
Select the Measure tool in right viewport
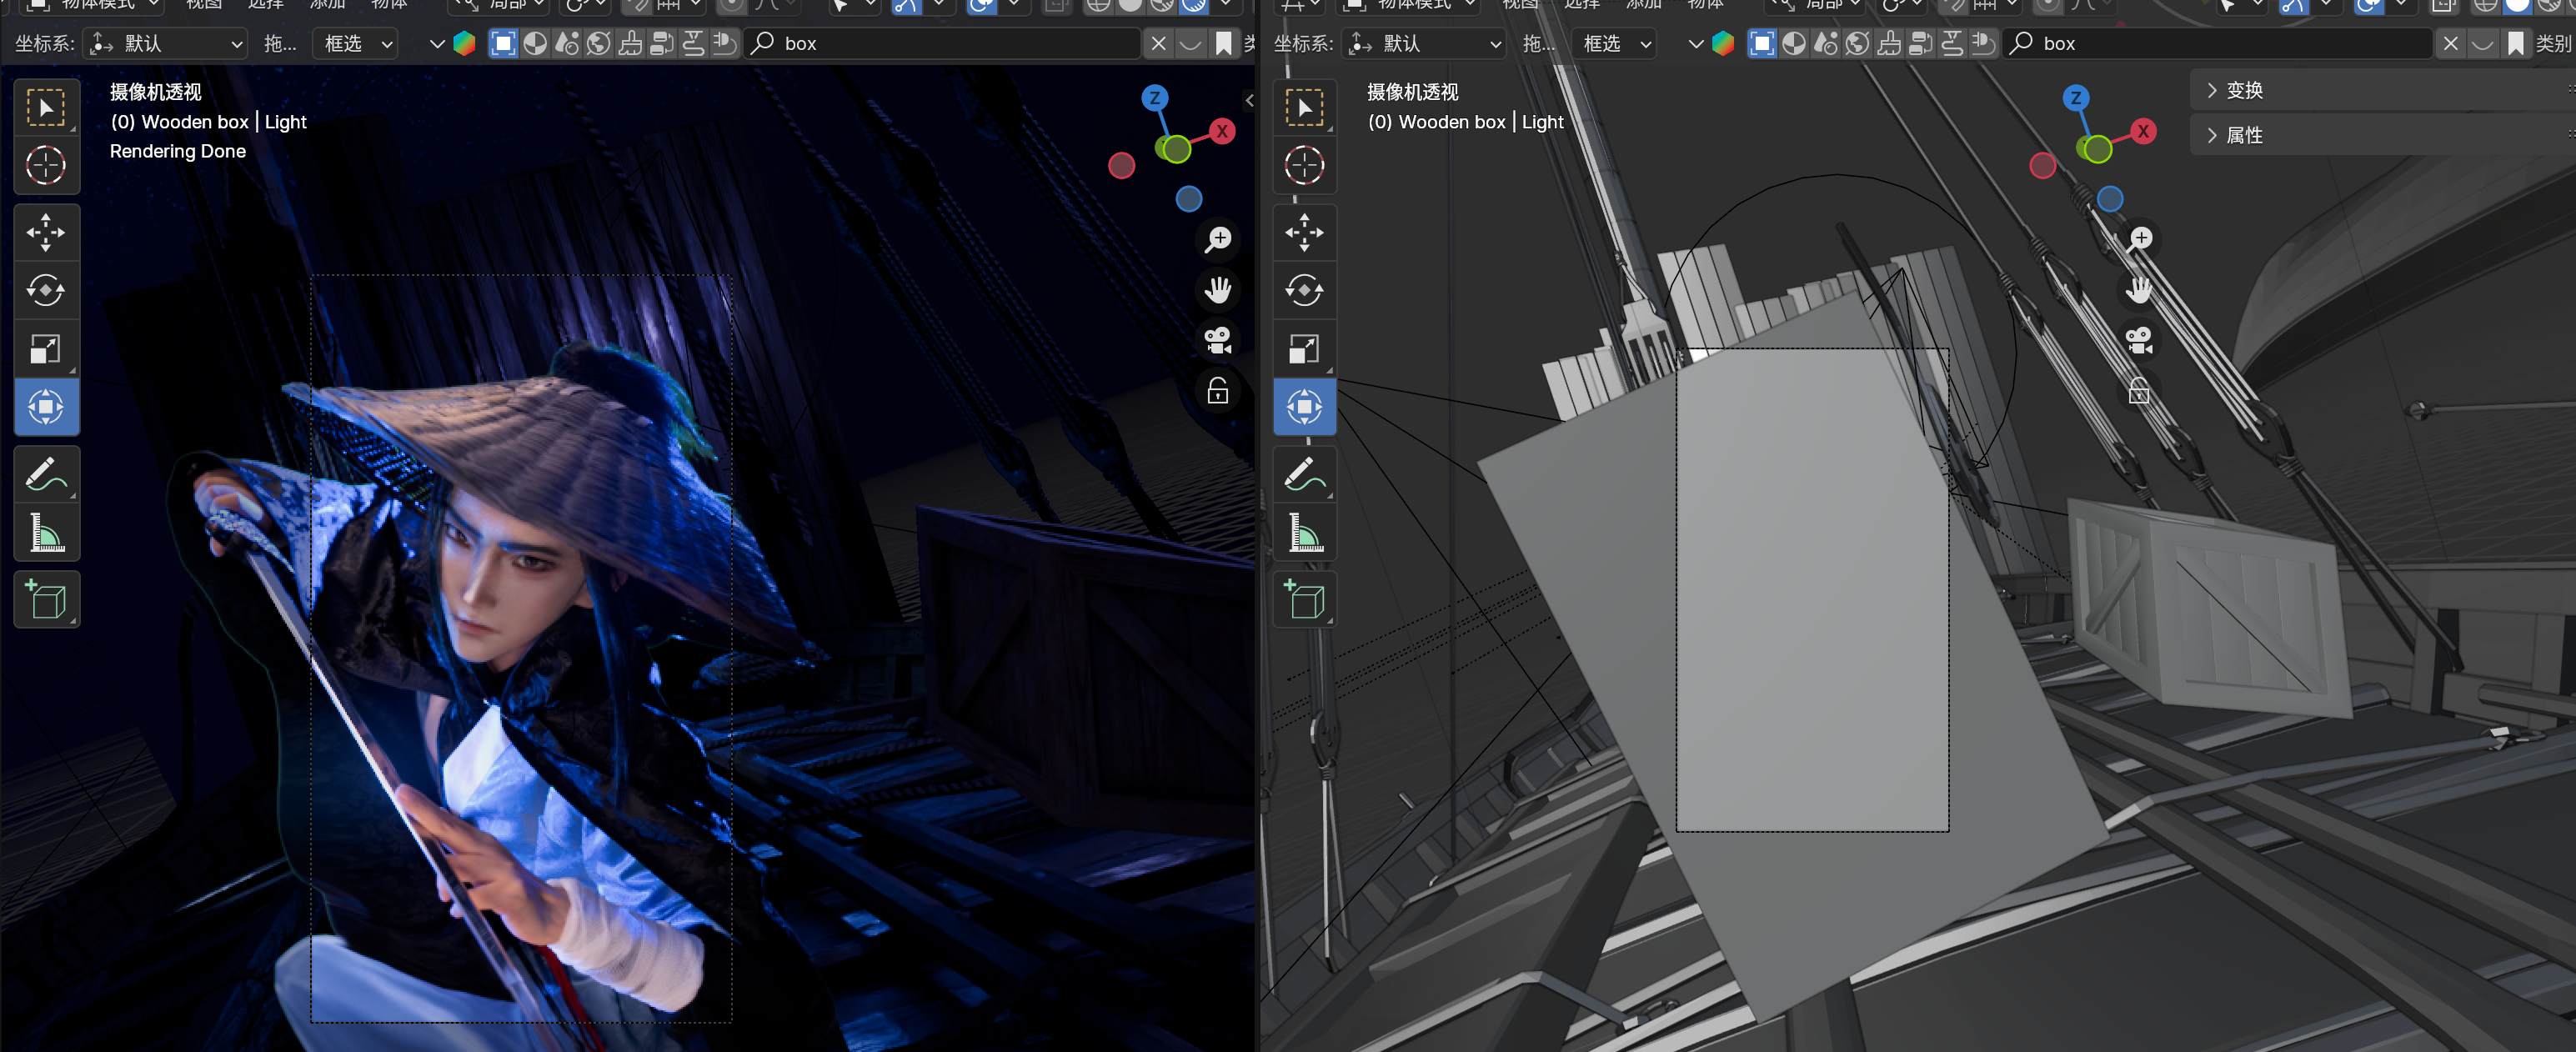click(1304, 532)
